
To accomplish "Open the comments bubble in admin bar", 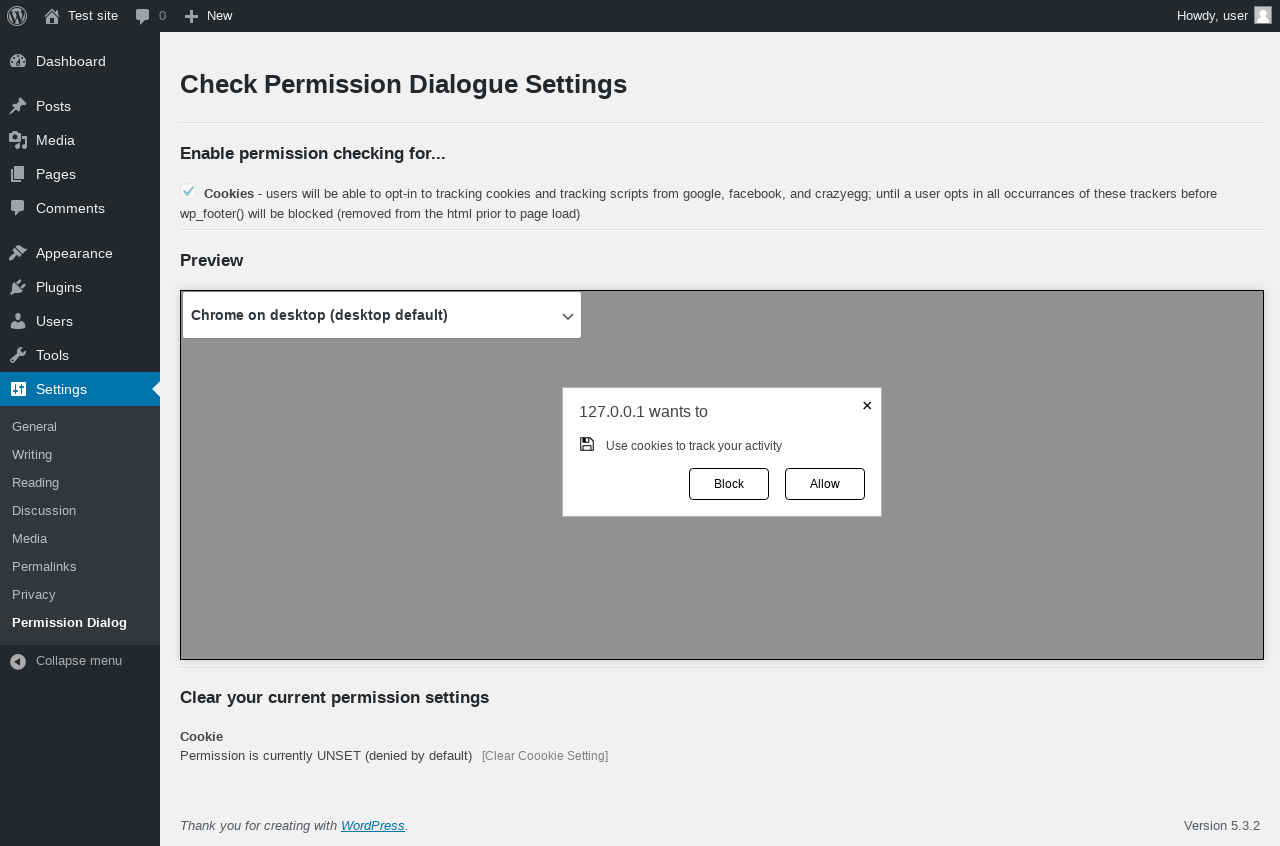I will click(x=143, y=16).
